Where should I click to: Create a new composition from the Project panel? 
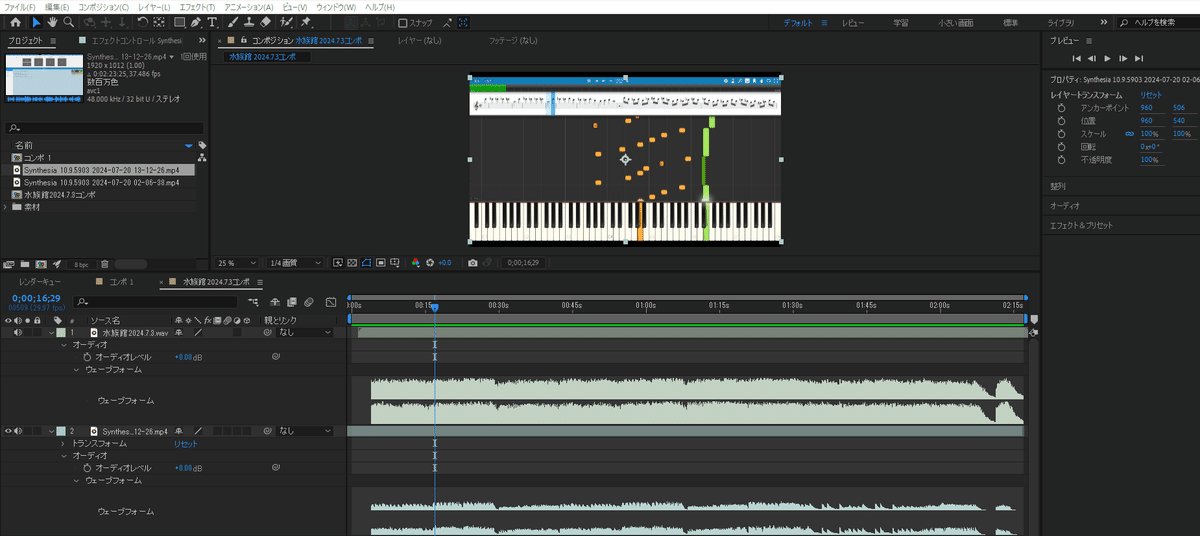point(40,263)
